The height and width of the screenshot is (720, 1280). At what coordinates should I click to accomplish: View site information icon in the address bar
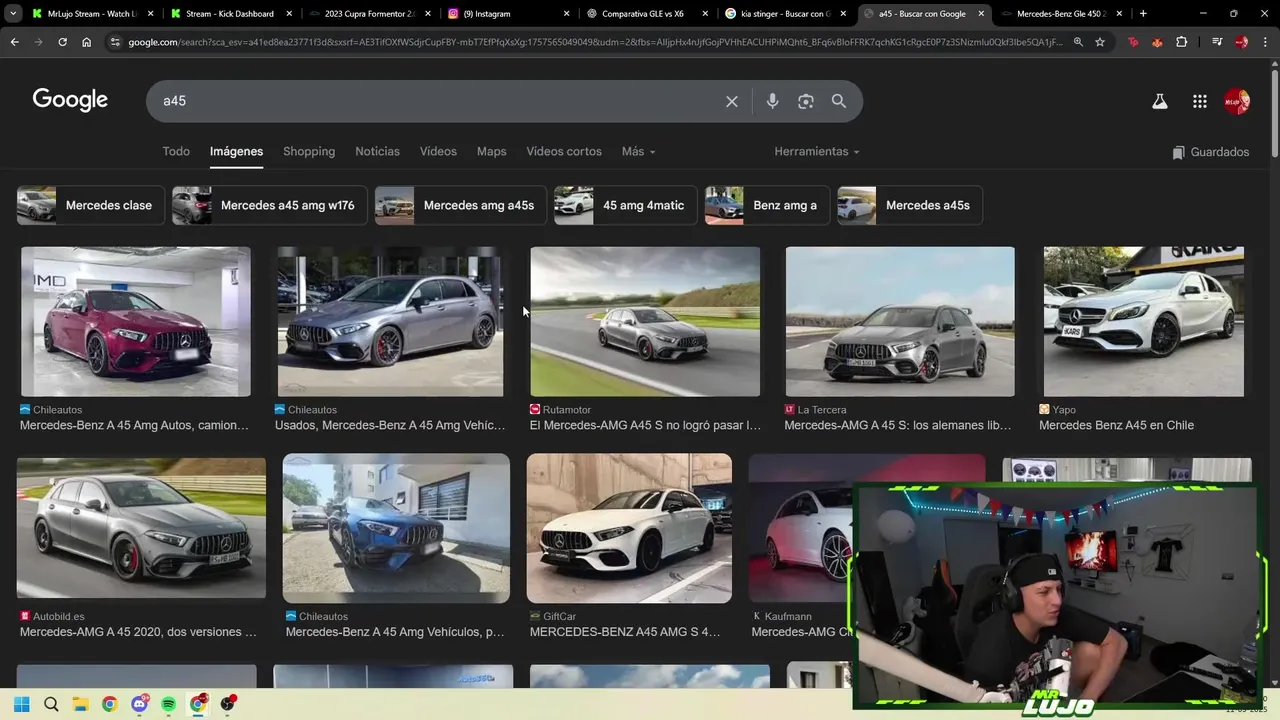coord(115,42)
